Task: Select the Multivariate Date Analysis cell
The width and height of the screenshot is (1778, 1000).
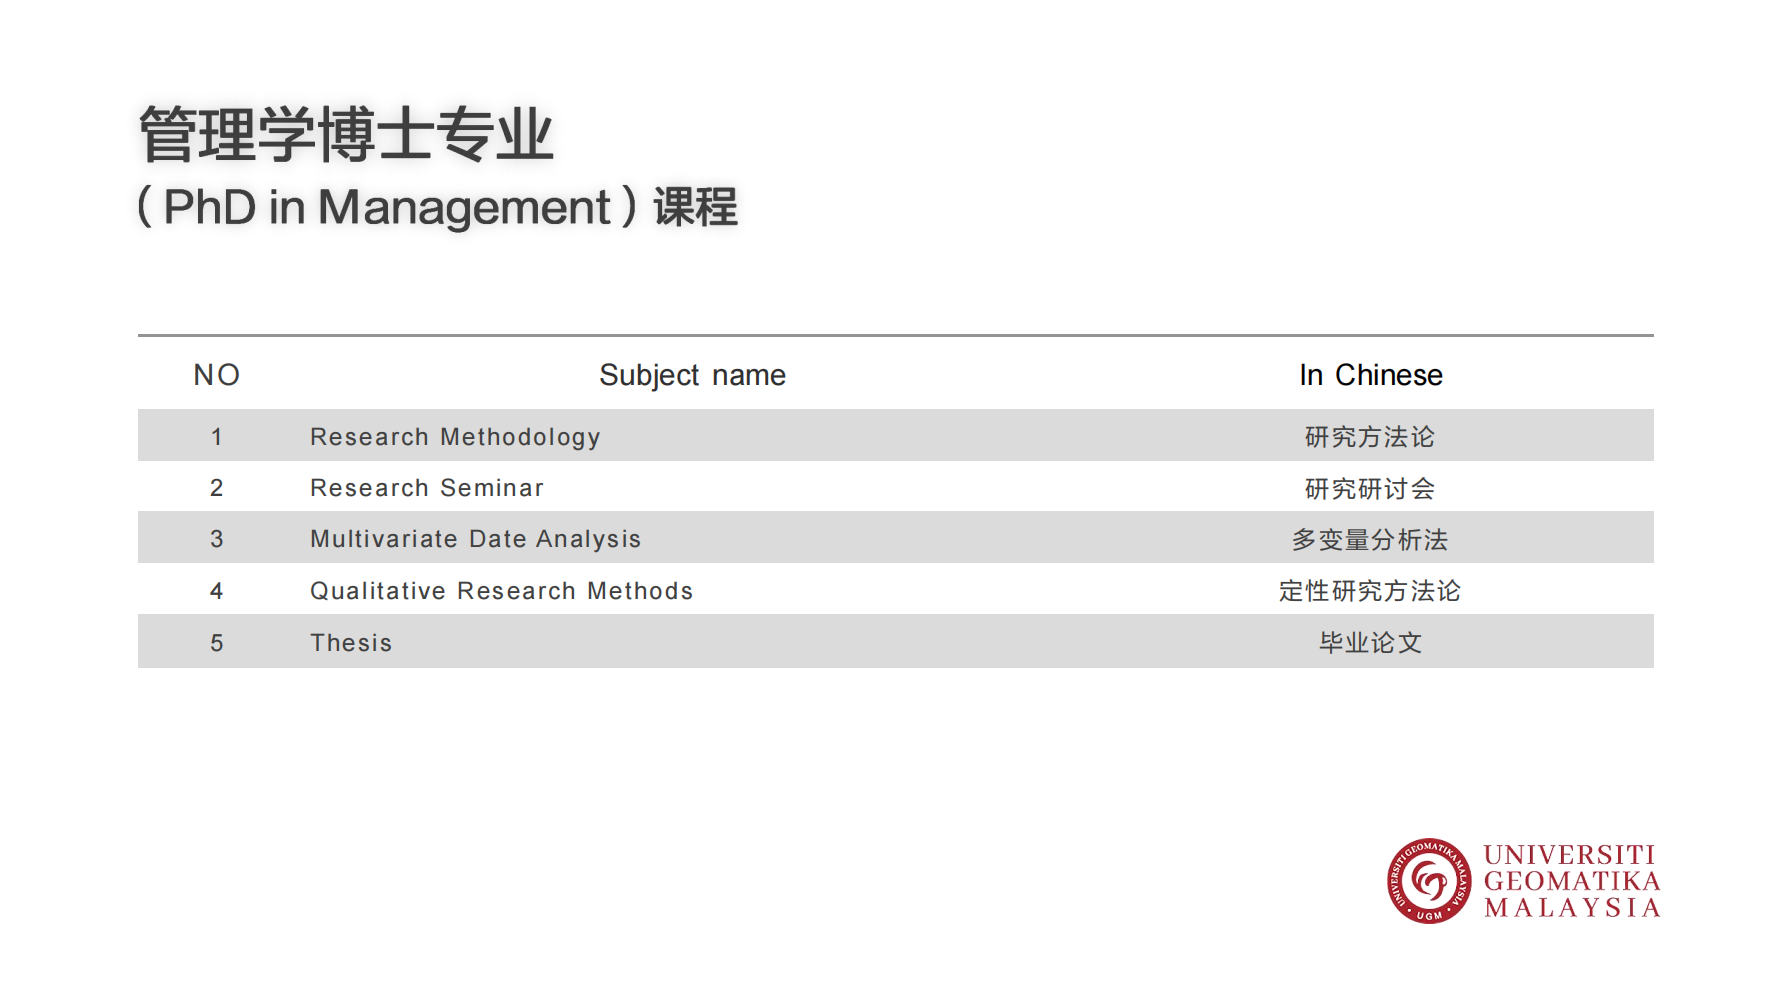Action: coord(475,539)
